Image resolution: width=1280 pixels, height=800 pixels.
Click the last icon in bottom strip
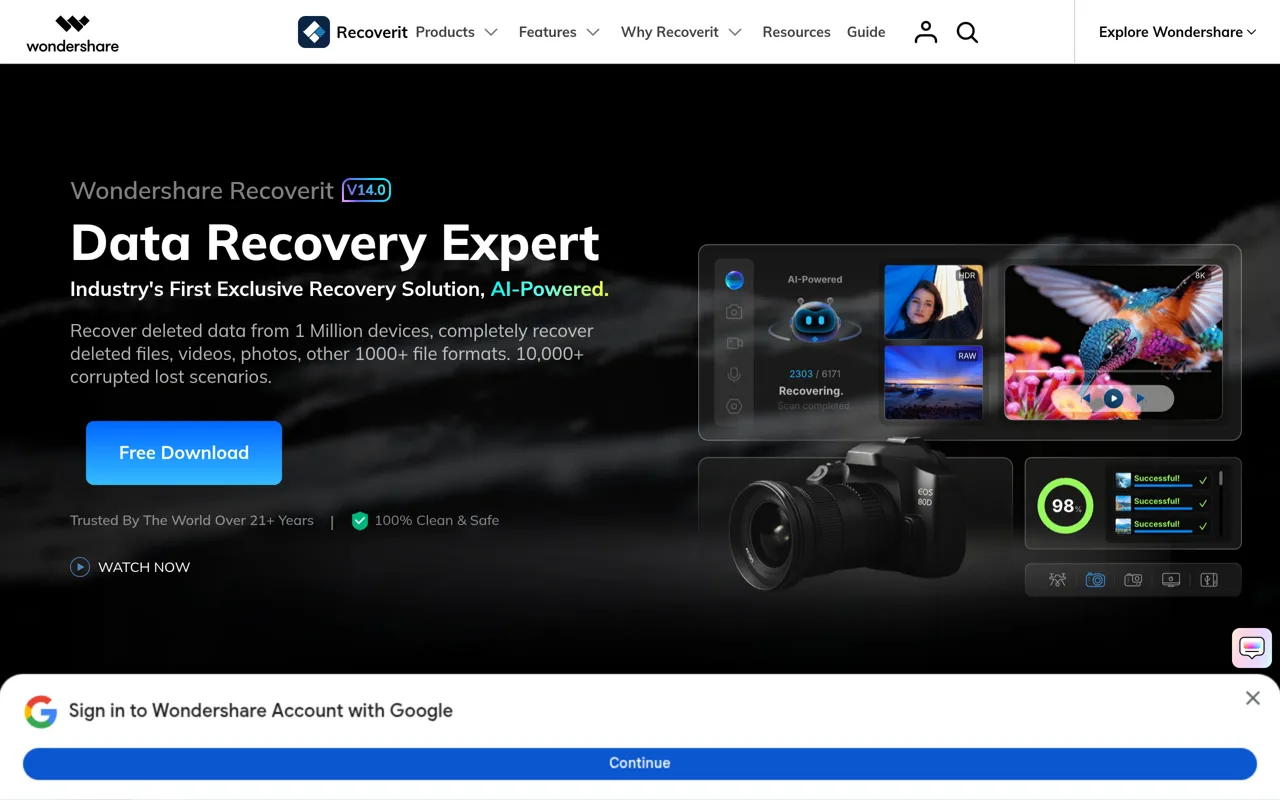coord(1209,580)
